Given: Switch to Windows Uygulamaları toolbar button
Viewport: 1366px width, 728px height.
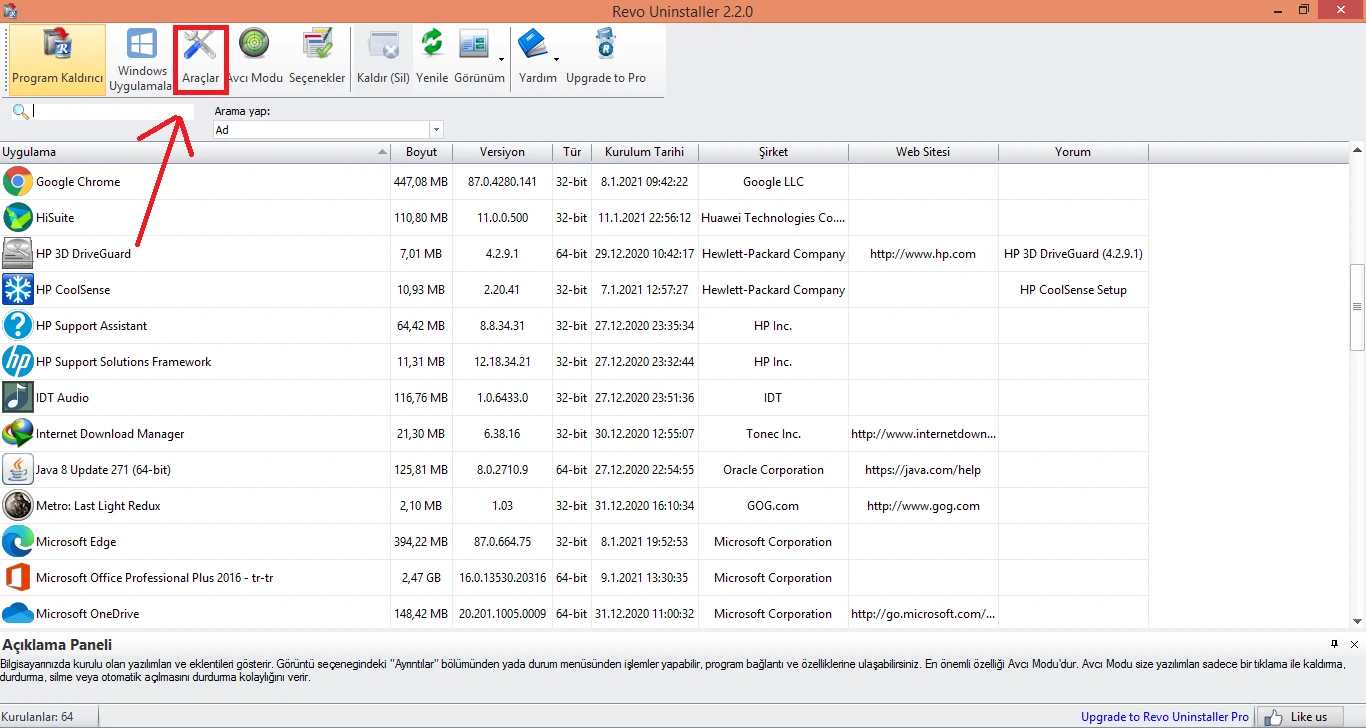Looking at the screenshot, I should [x=142, y=60].
